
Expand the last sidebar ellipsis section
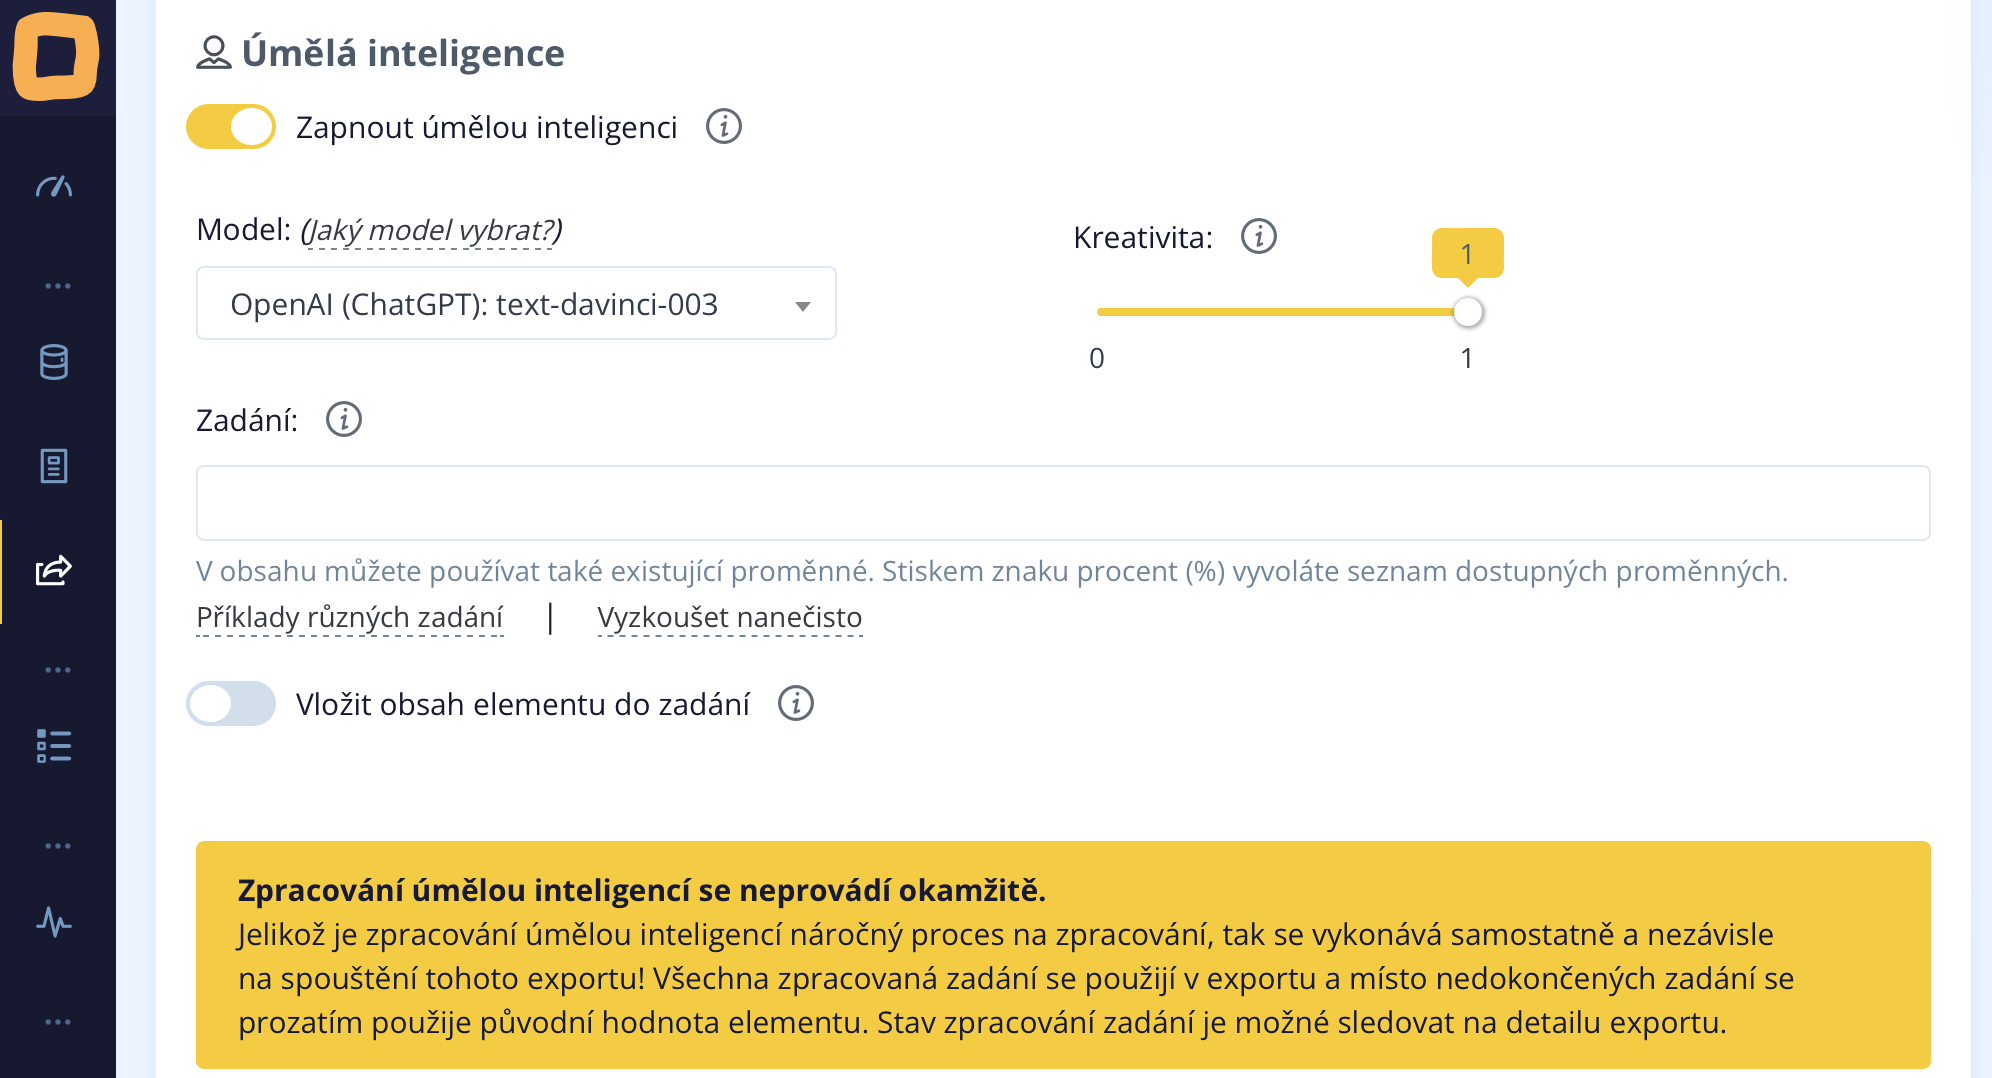[58, 1022]
